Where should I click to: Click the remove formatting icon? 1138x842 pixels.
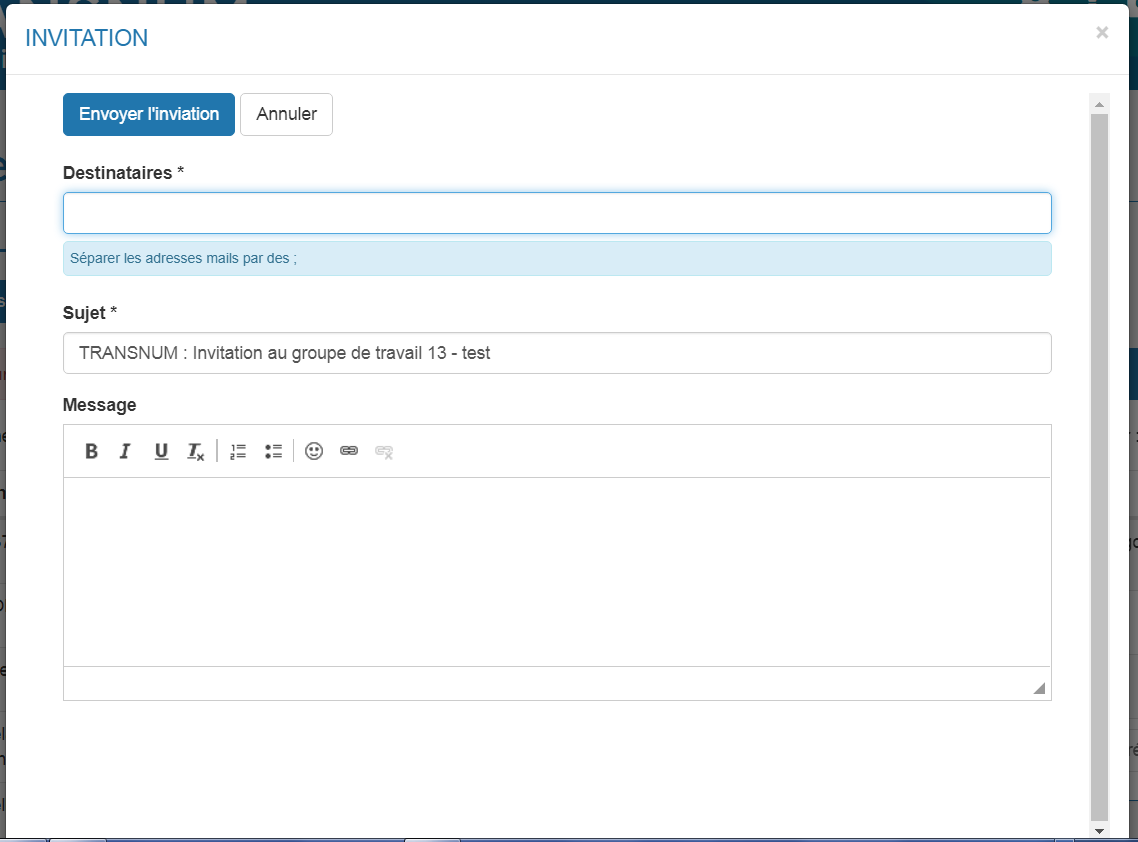coord(195,451)
